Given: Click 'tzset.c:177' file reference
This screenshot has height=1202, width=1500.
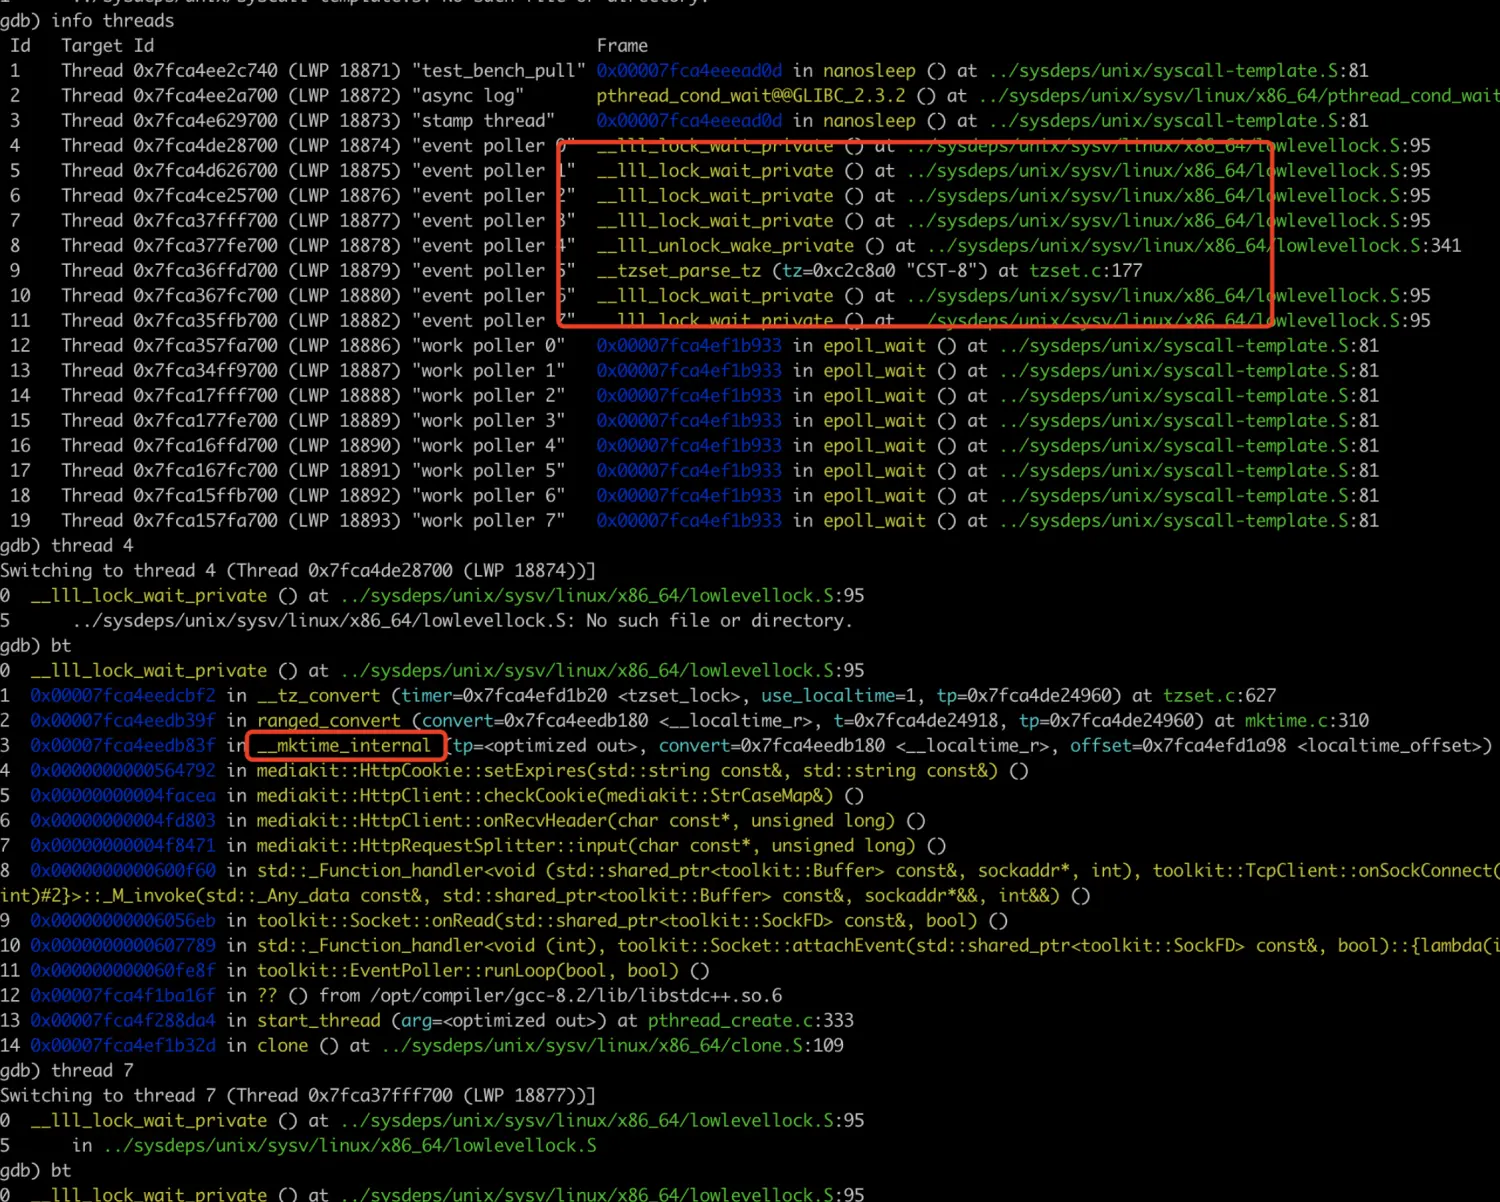Looking at the screenshot, I should [x=1085, y=270].
